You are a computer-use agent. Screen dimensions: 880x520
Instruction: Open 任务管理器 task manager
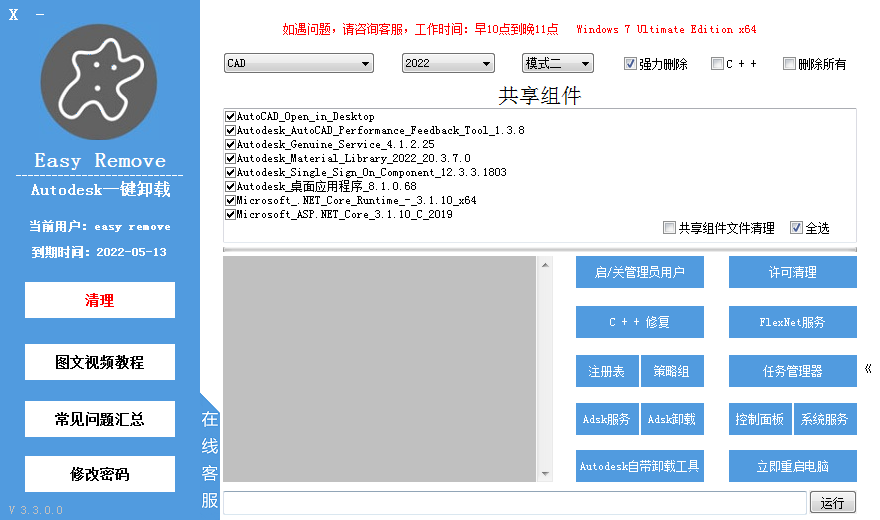click(792, 371)
